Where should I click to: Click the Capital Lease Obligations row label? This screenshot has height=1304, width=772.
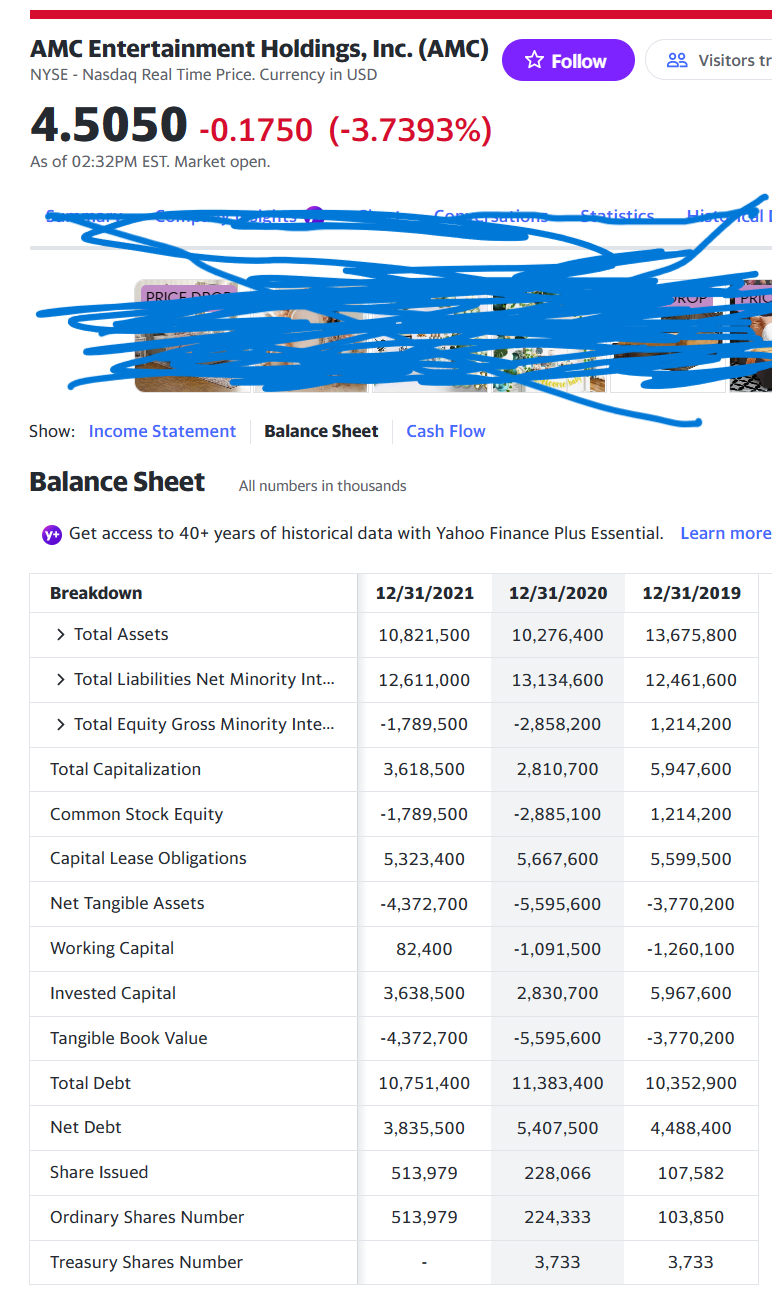point(148,858)
